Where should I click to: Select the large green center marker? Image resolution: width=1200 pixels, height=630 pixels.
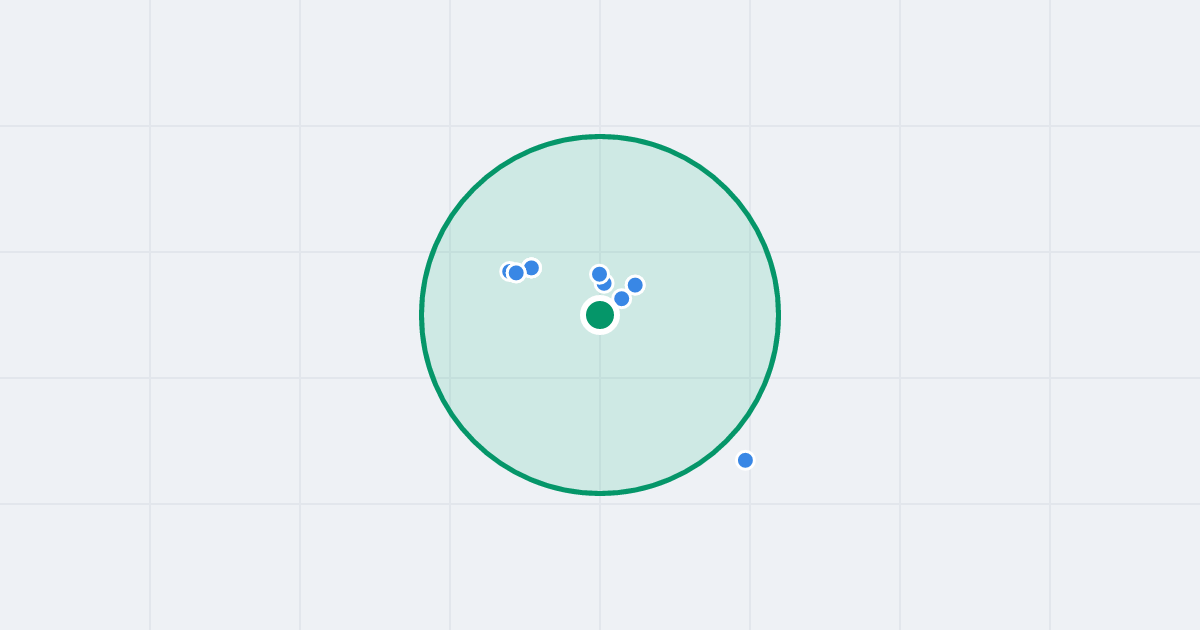(x=600, y=315)
